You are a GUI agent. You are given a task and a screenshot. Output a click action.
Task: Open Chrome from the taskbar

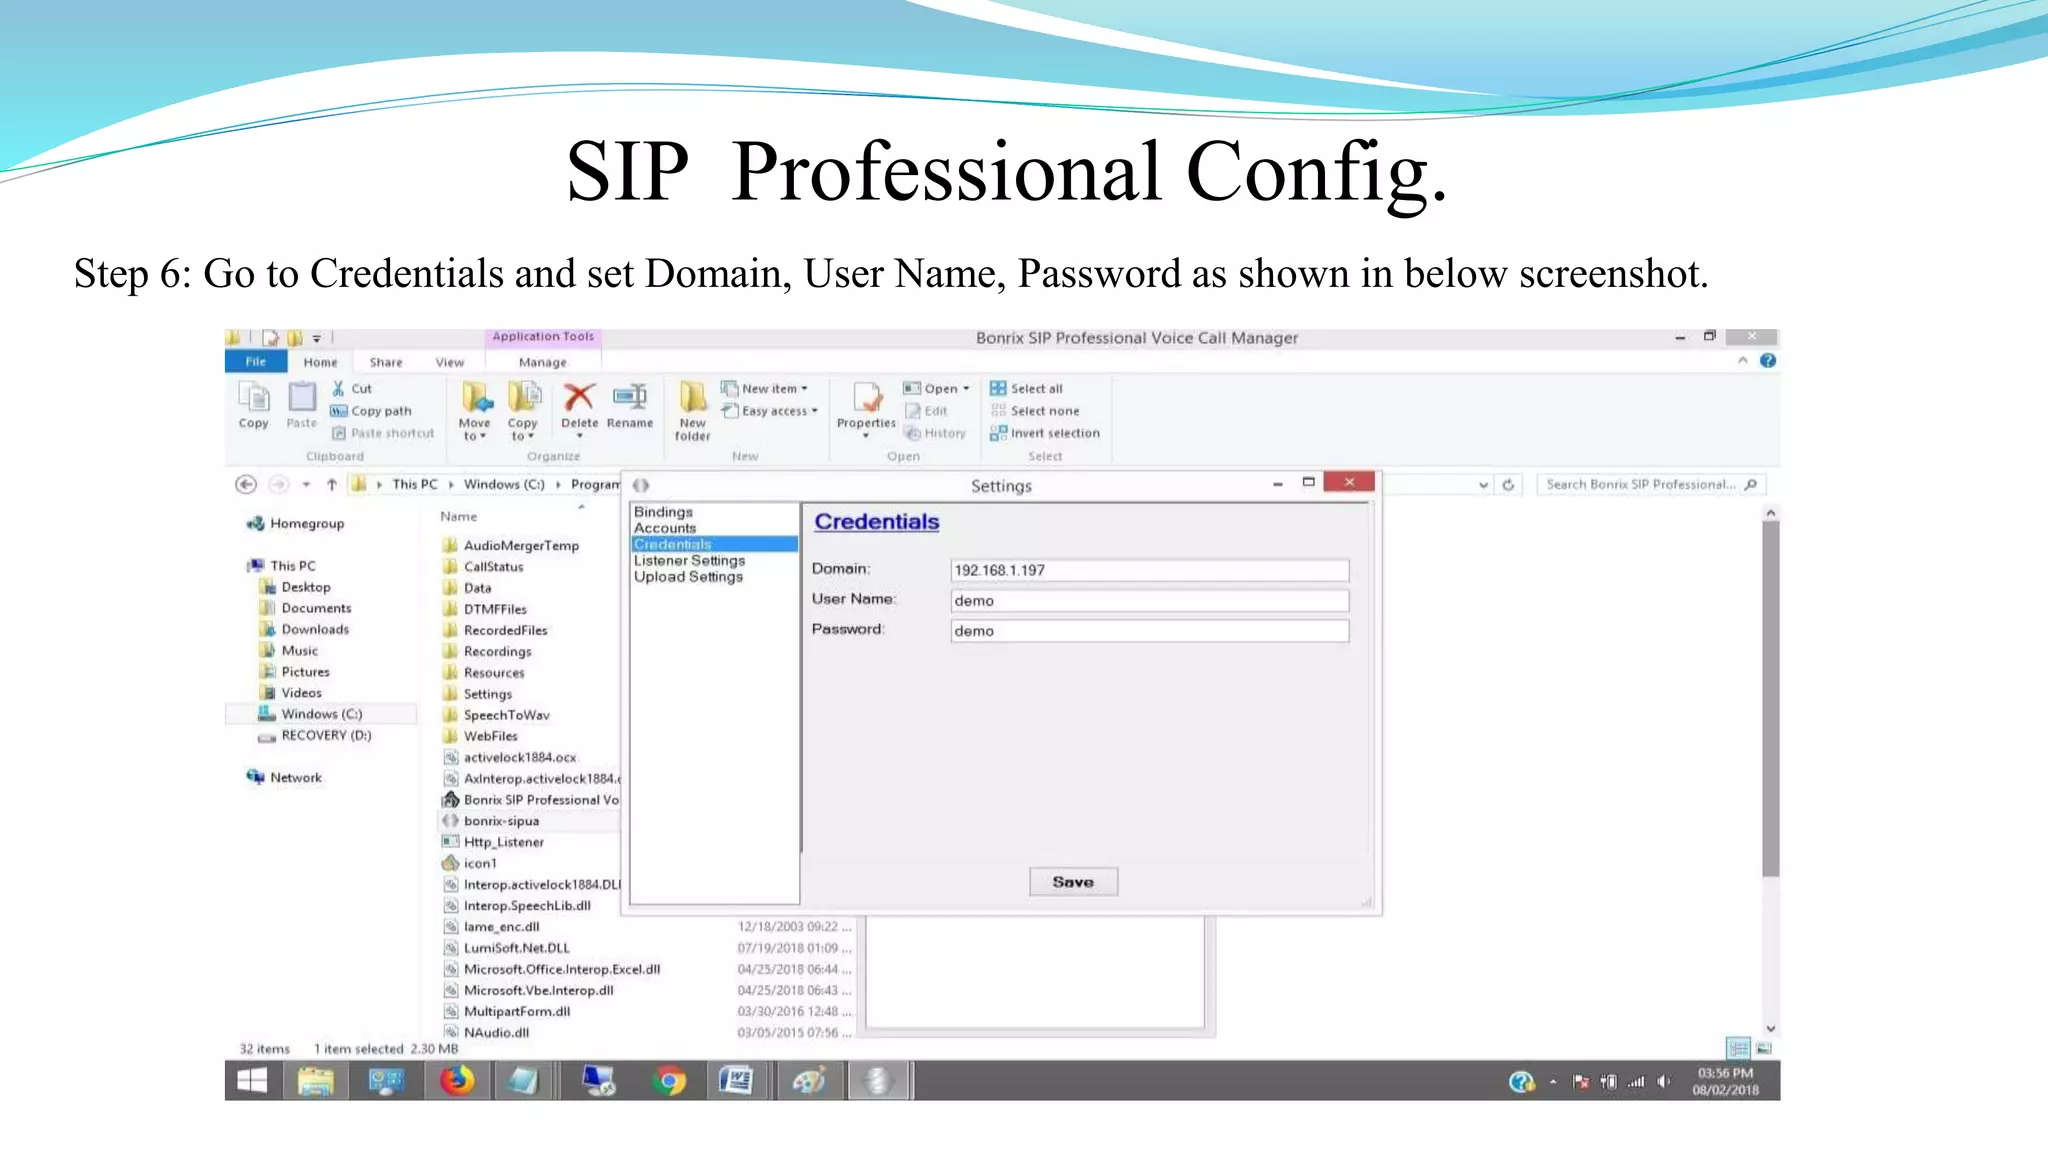(x=669, y=1081)
